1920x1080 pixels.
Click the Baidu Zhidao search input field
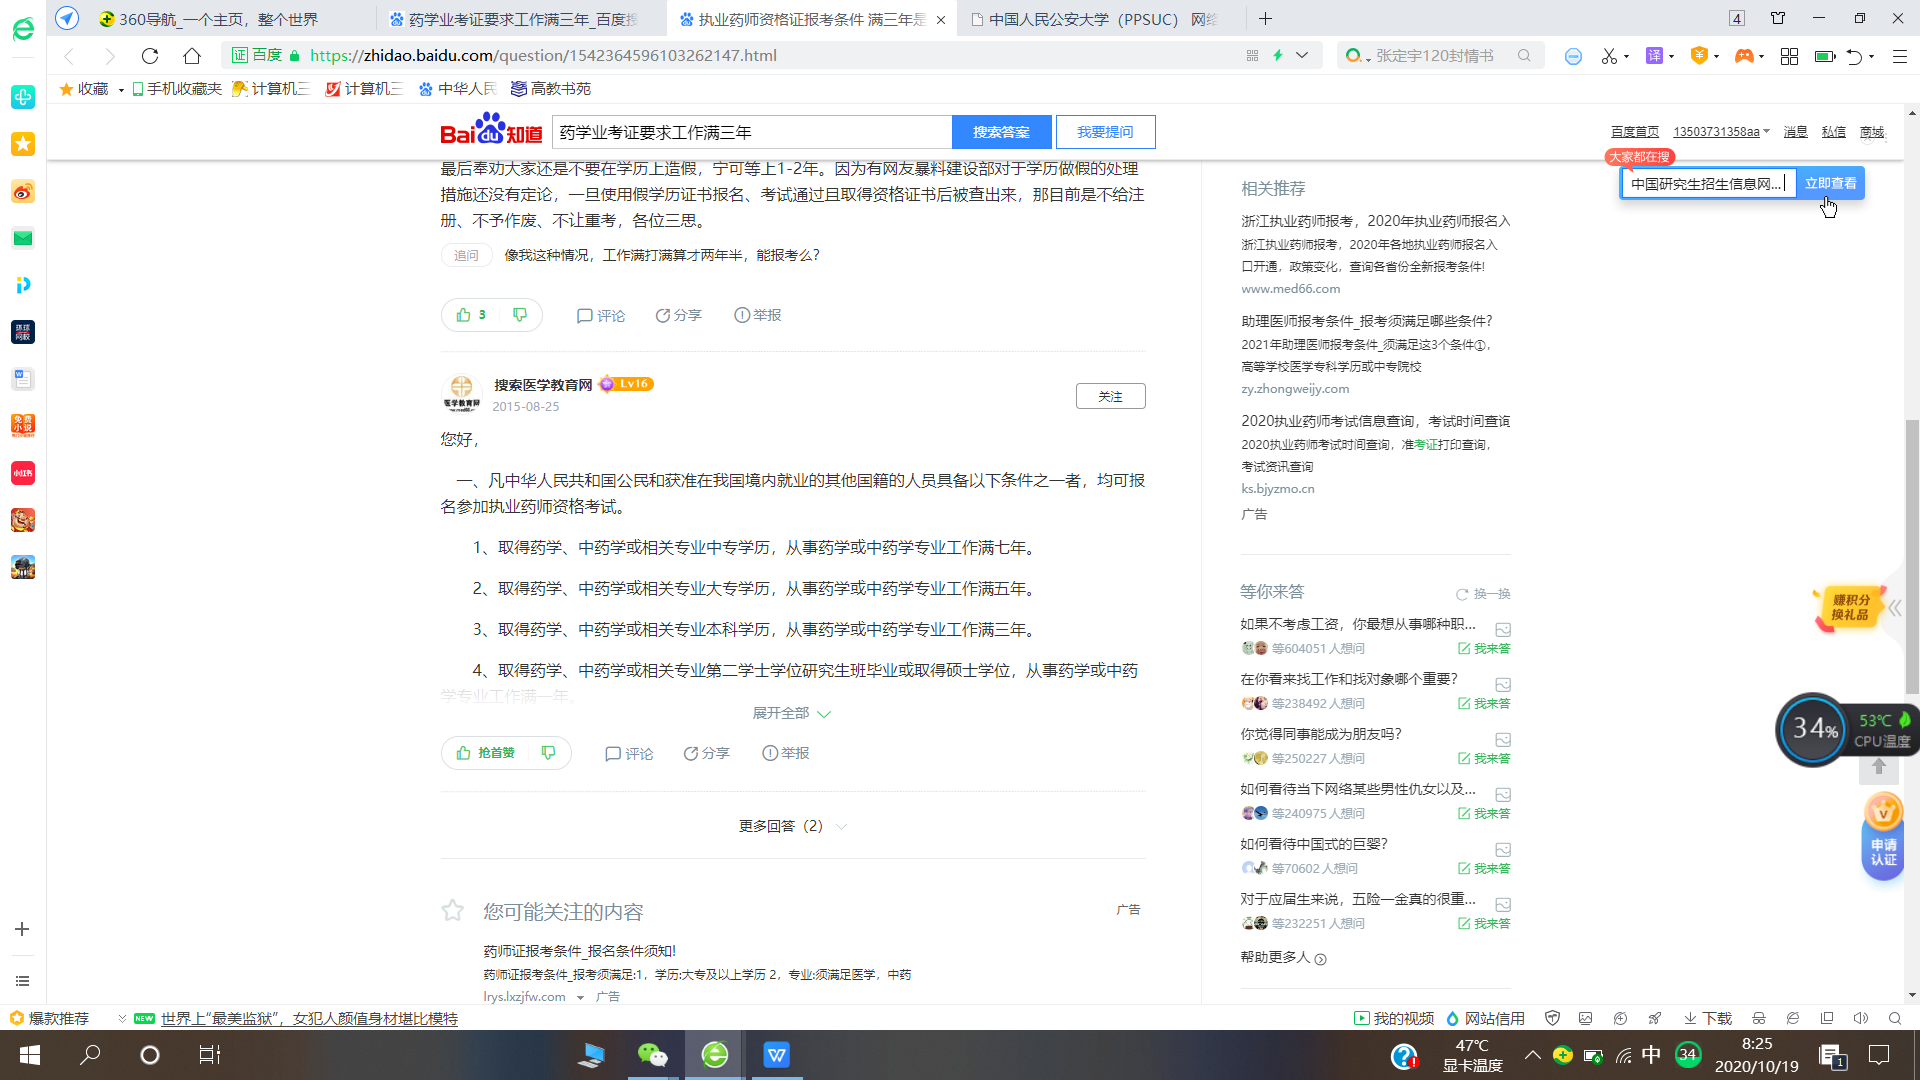(750, 132)
